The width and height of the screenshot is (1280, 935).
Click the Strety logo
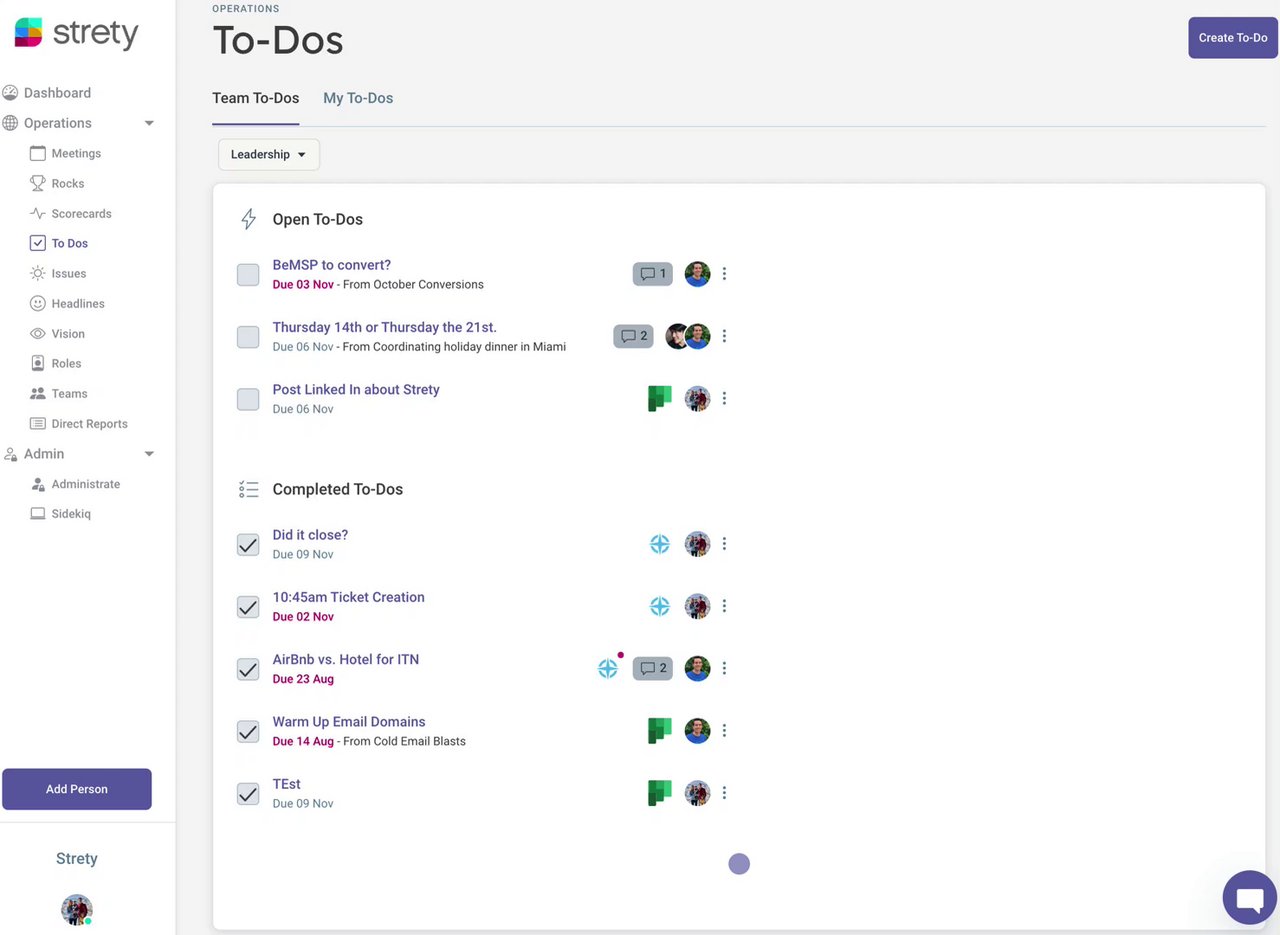pos(77,33)
